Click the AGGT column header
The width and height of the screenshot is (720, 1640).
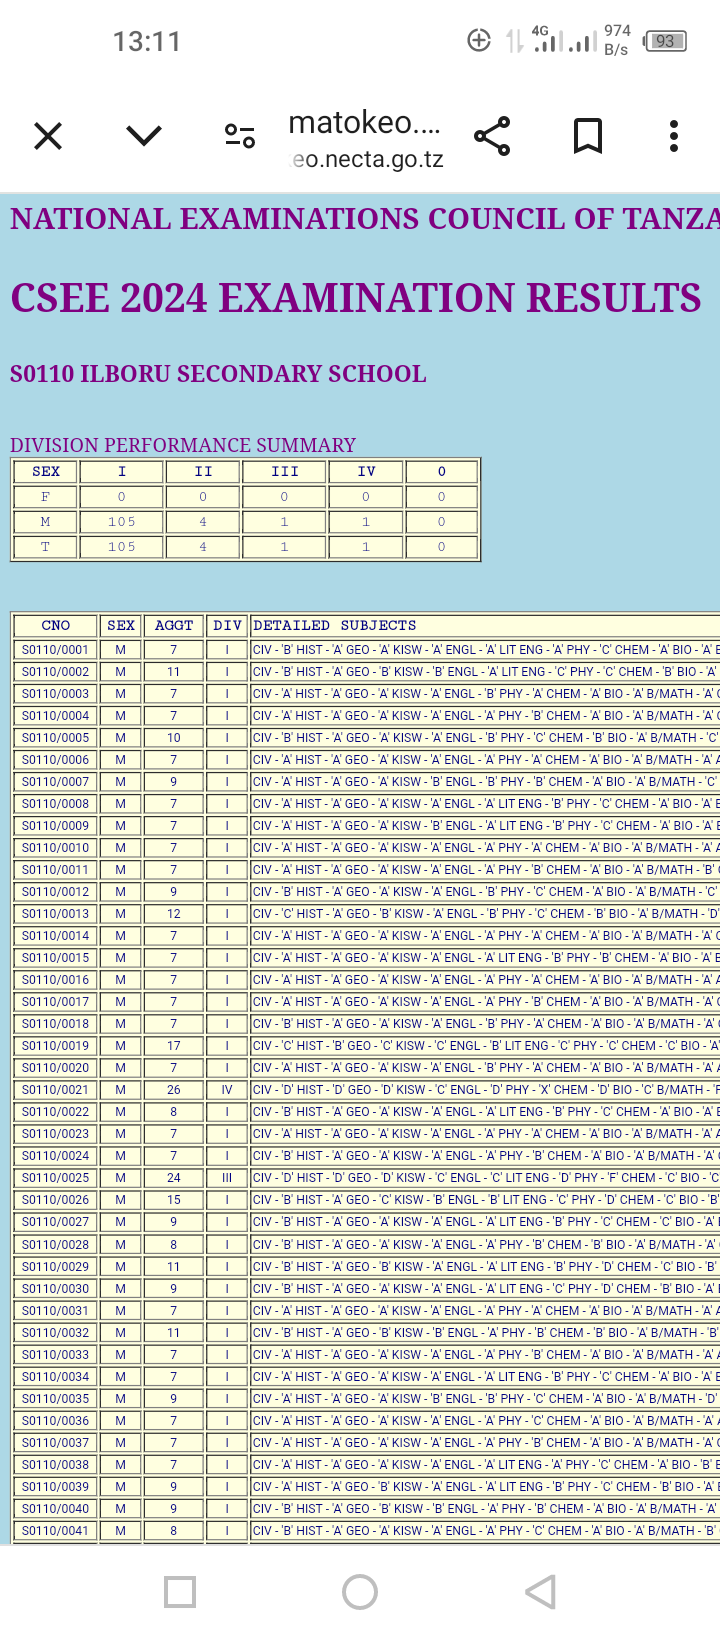pyautogui.click(x=174, y=625)
